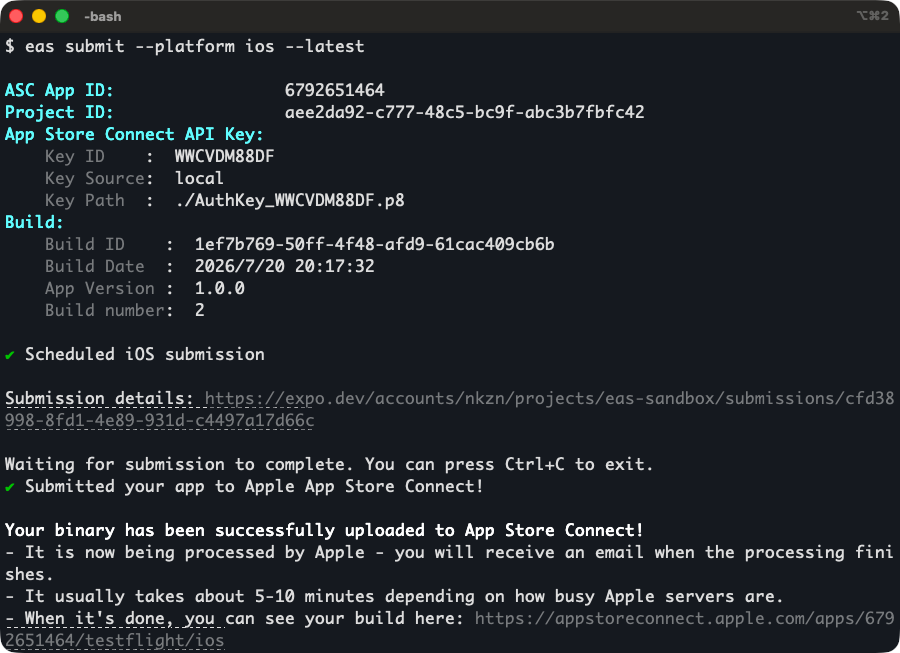This screenshot has width=900, height=653.
Task: Click the green checkmark beside Scheduled iOS submission
Action: pyautogui.click(x=10, y=355)
